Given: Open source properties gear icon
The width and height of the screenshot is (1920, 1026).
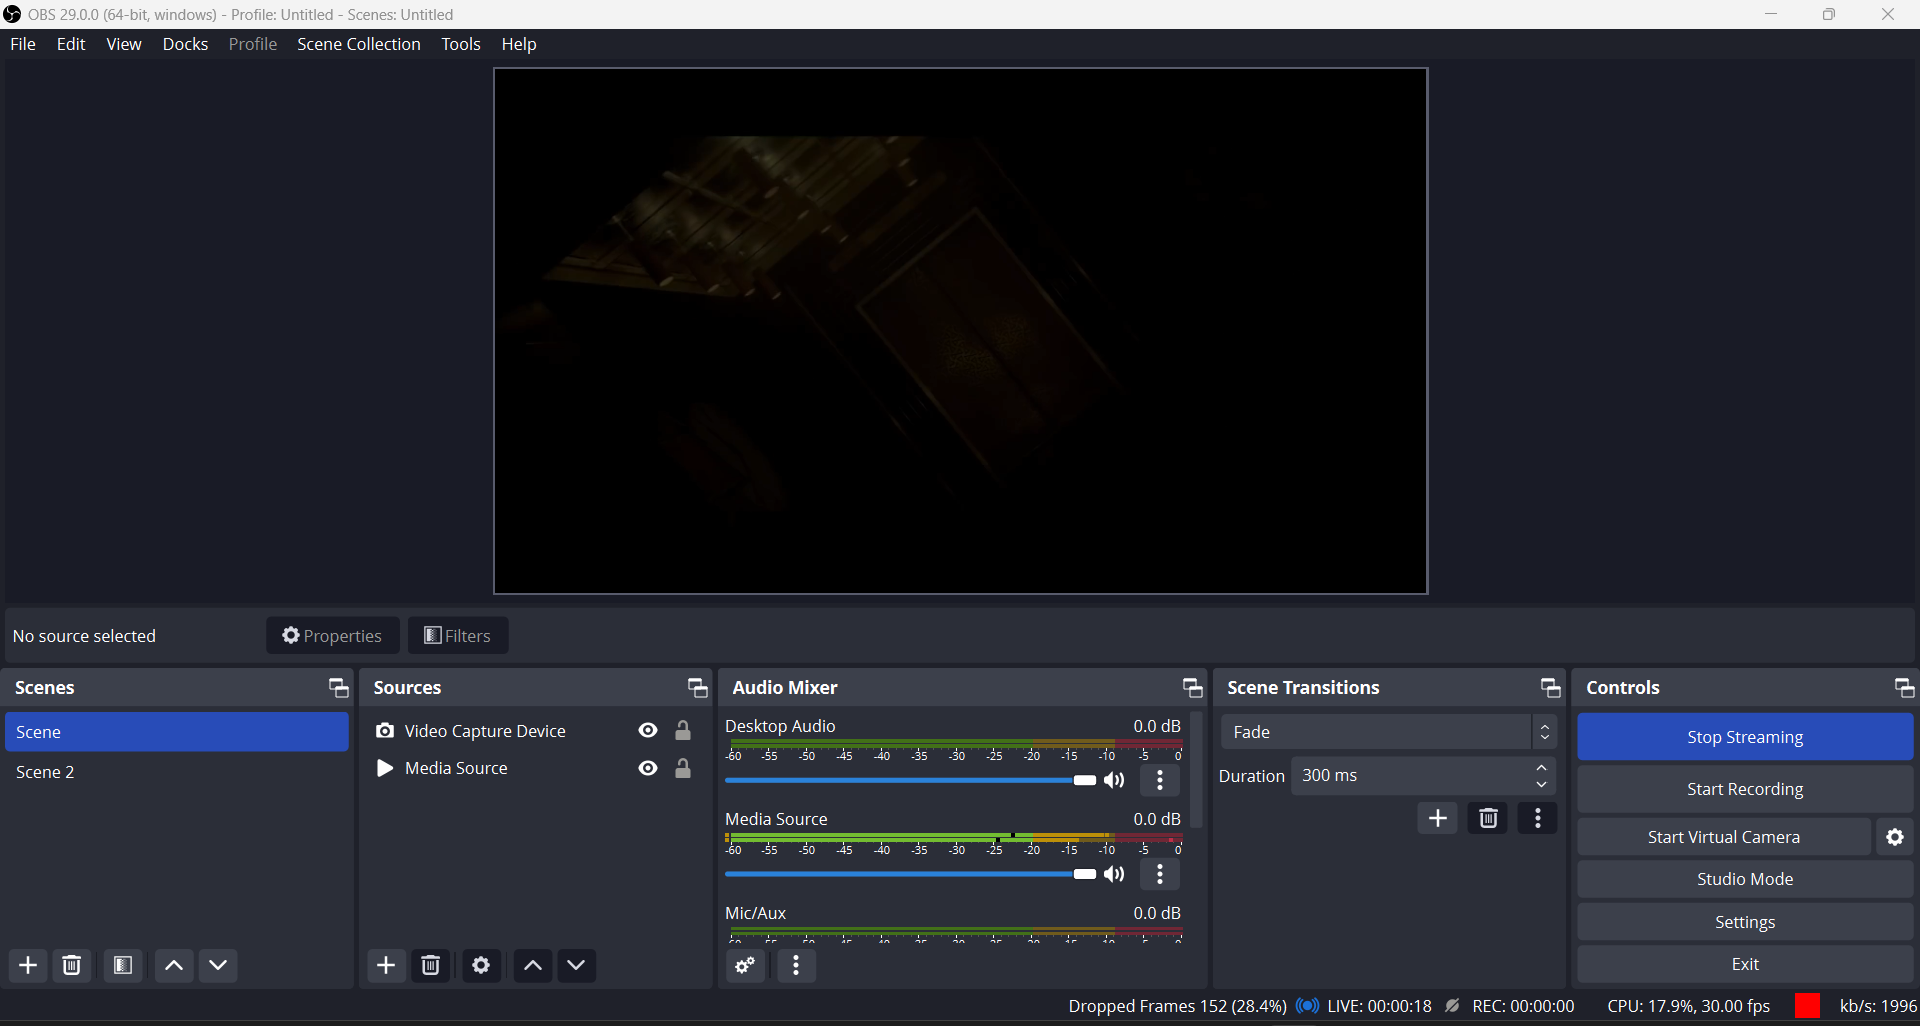Looking at the screenshot, I should pyautogui.click(x=481, y=965).
